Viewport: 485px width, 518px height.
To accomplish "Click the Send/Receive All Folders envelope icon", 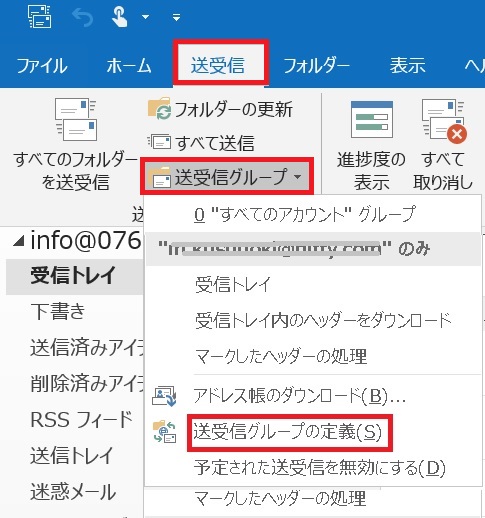I will point(76,119).
